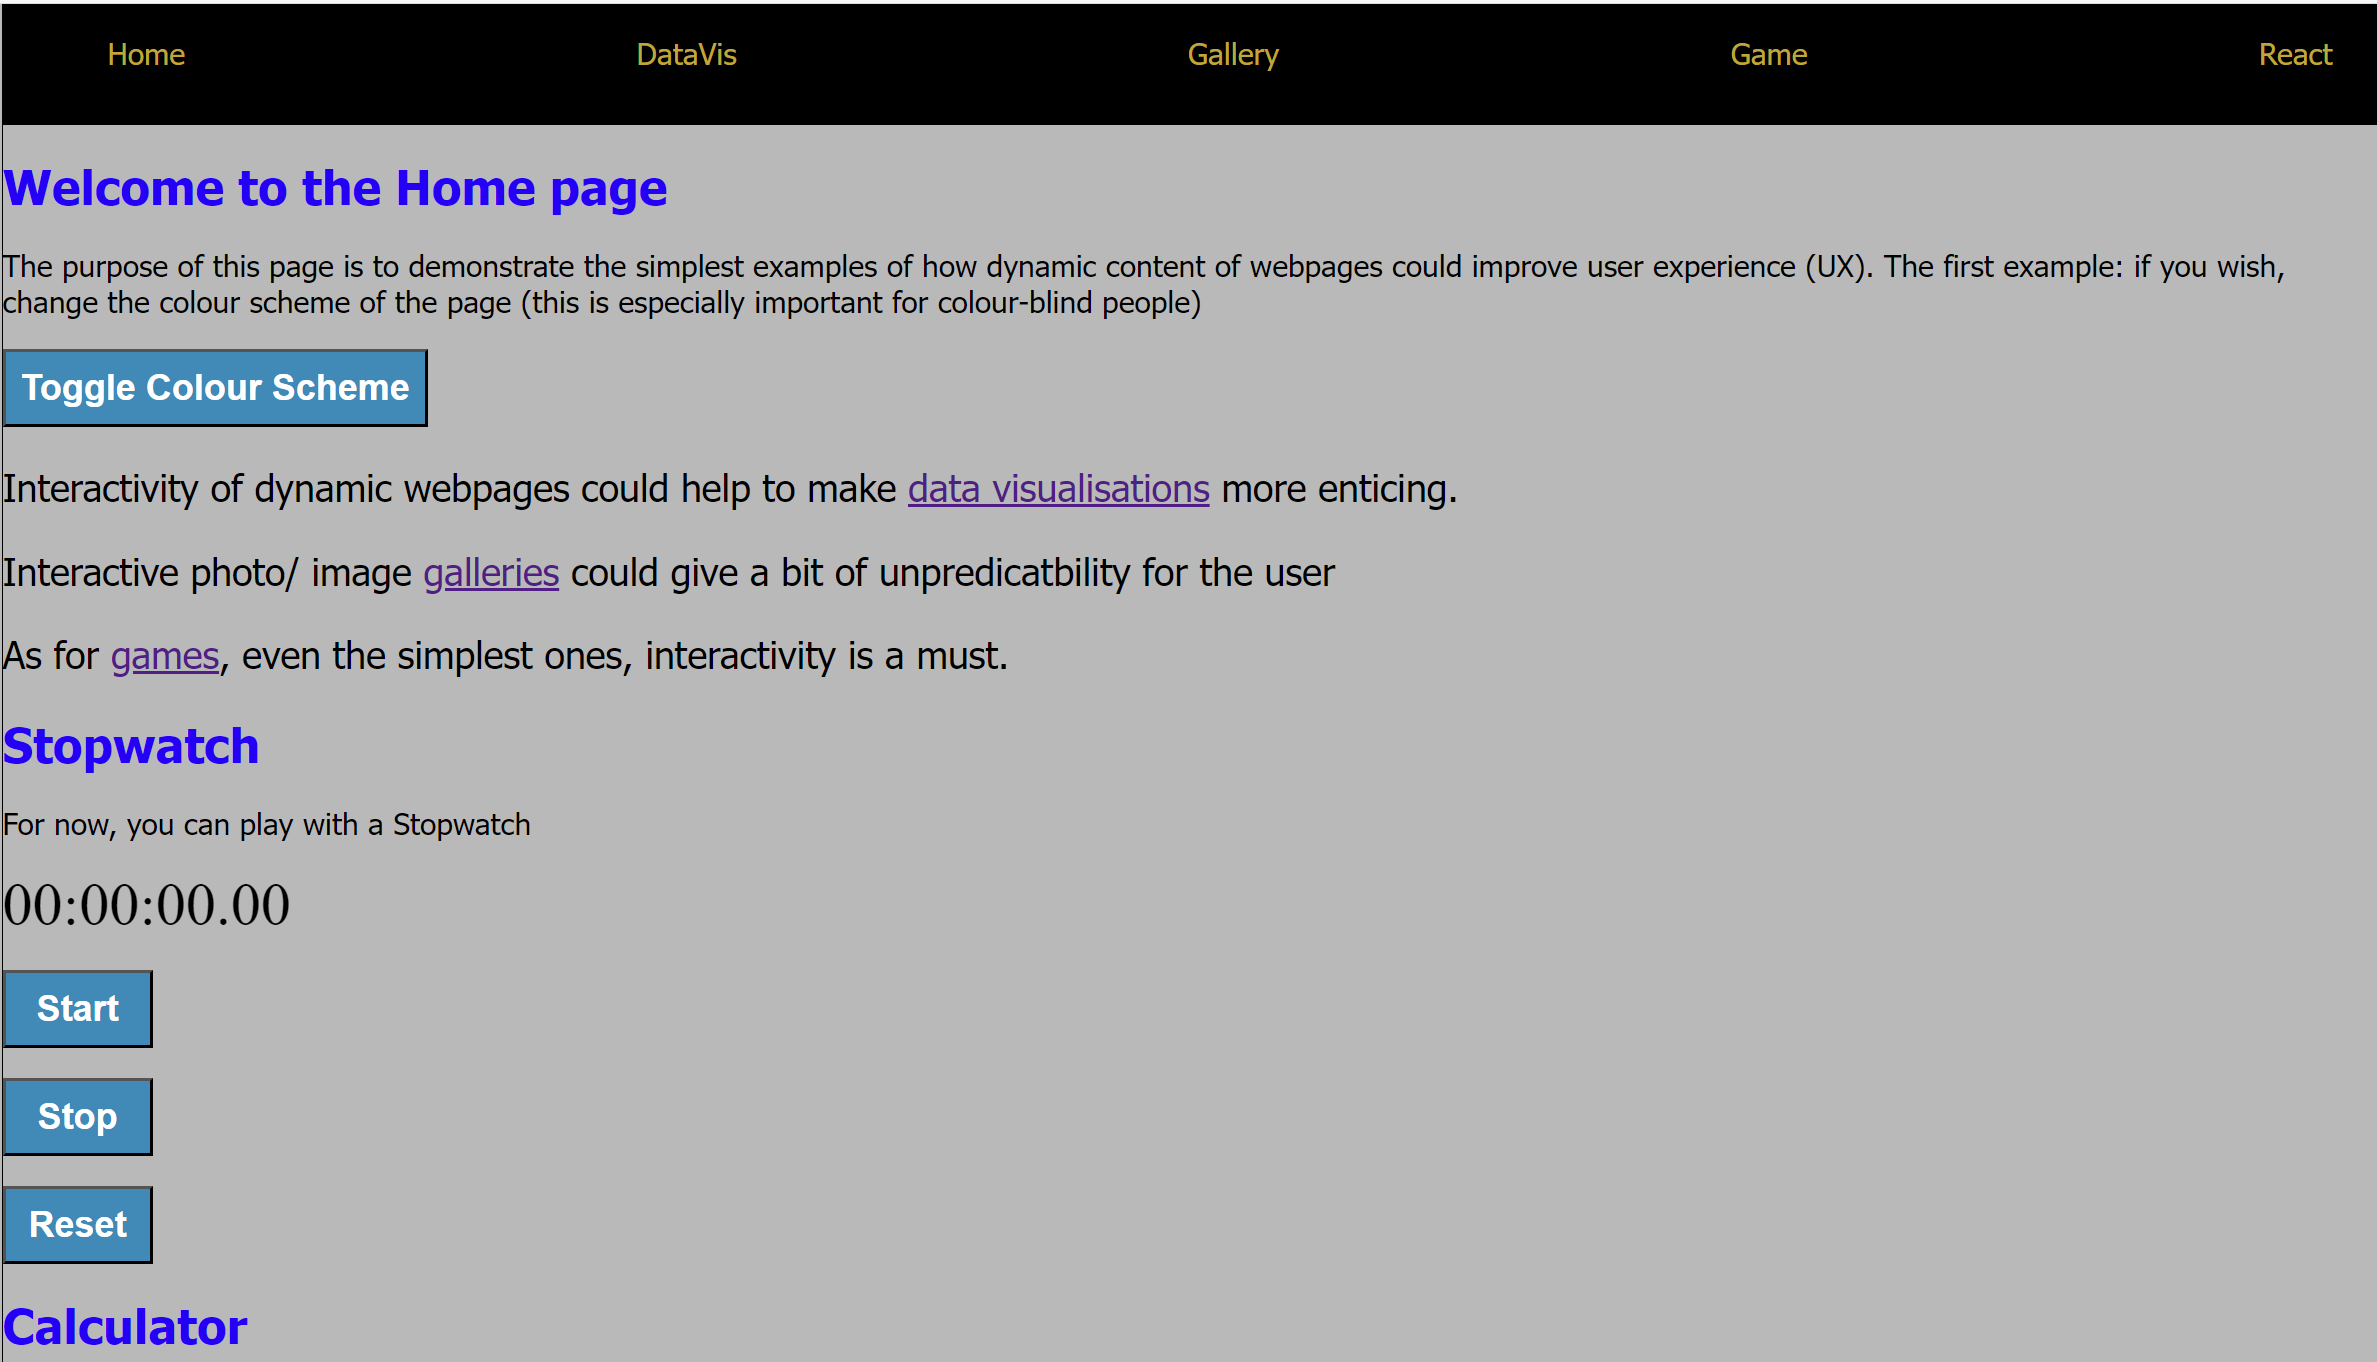The width and height of the screenshot is (2377, 1362).
Task: Start the stopwatch
Action: pos(78,1008)
